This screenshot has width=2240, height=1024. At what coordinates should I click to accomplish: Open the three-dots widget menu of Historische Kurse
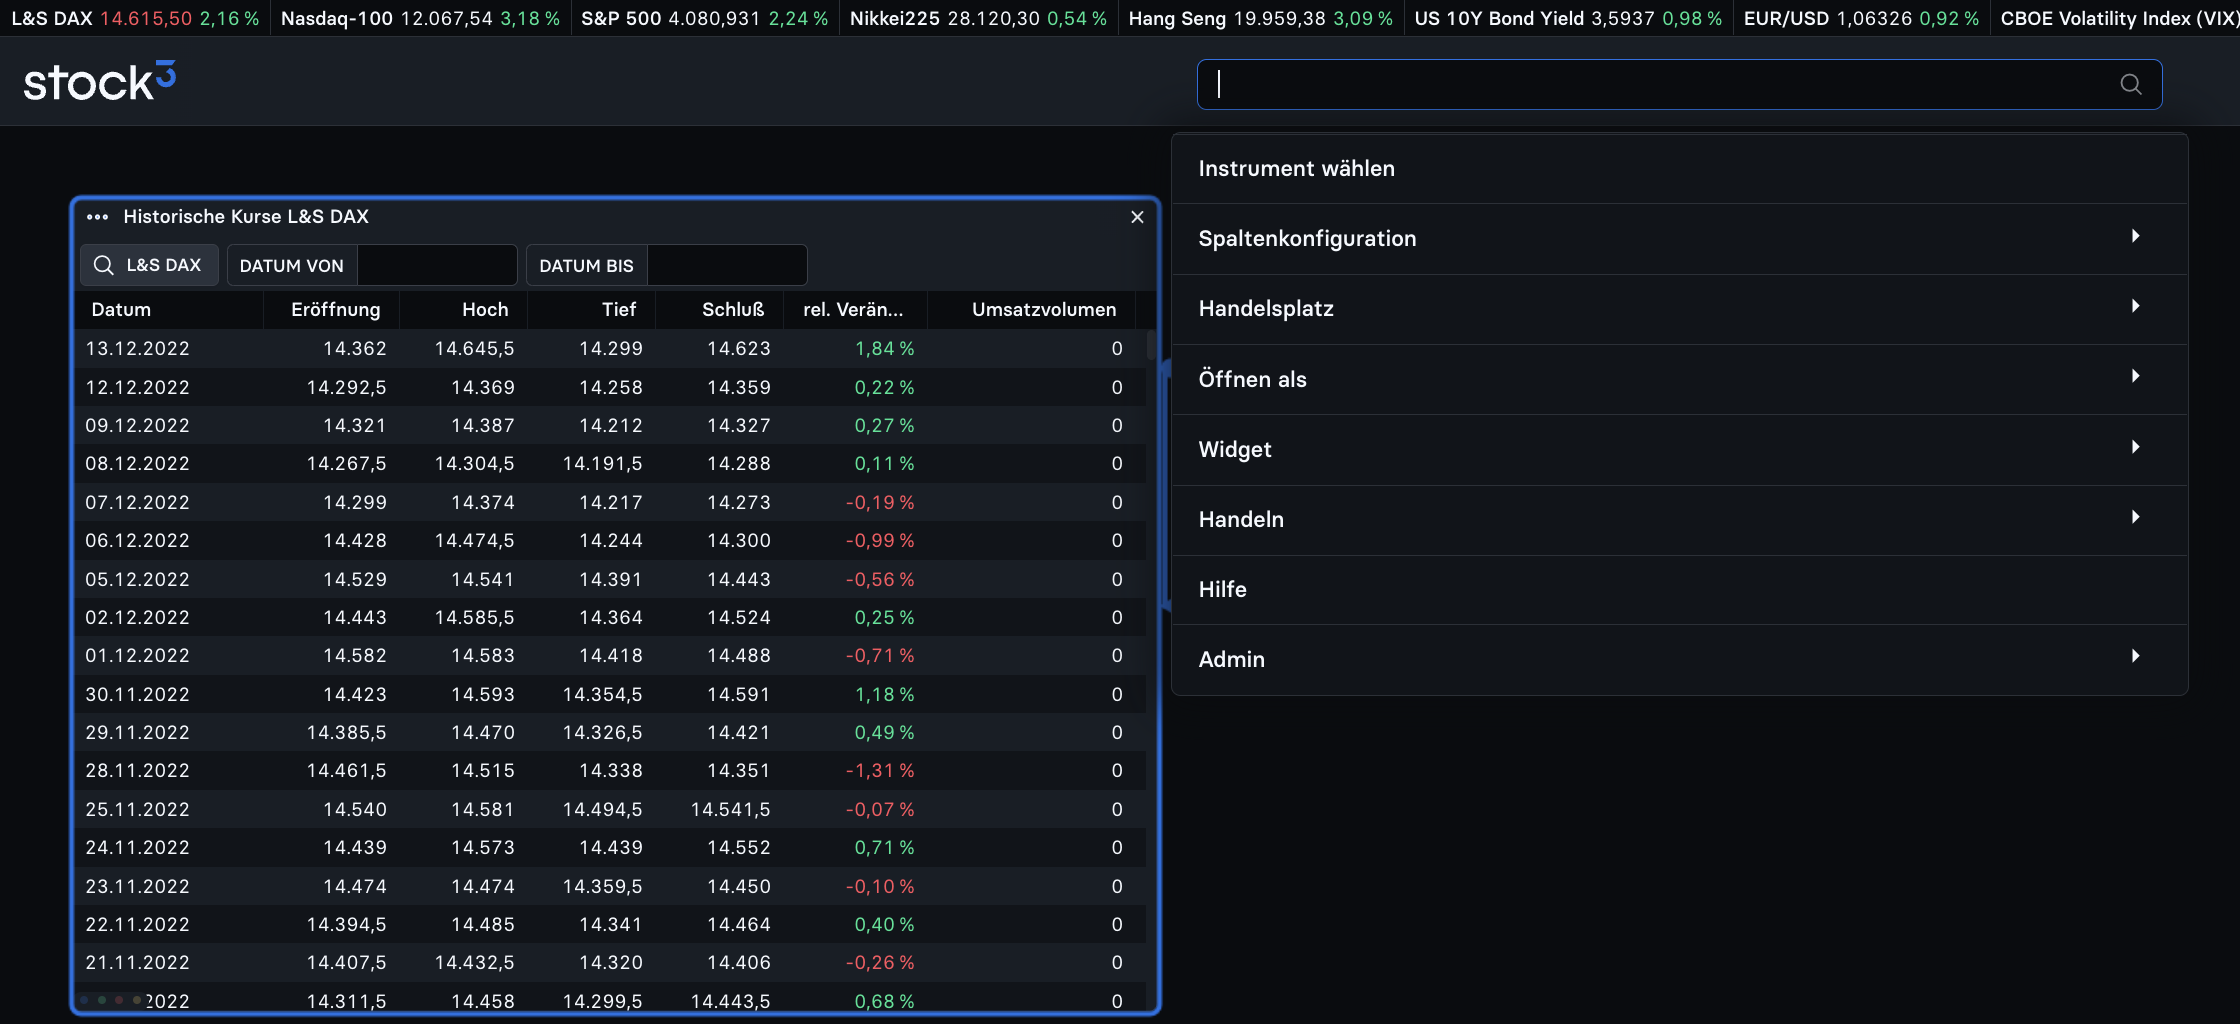(x=97, y=217)
